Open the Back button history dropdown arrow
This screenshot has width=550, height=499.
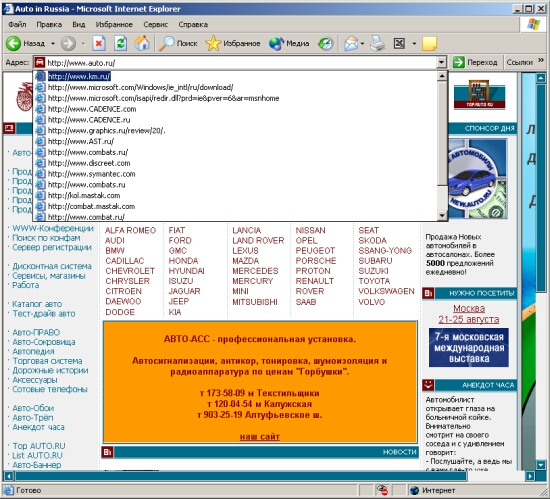point(53,44)
